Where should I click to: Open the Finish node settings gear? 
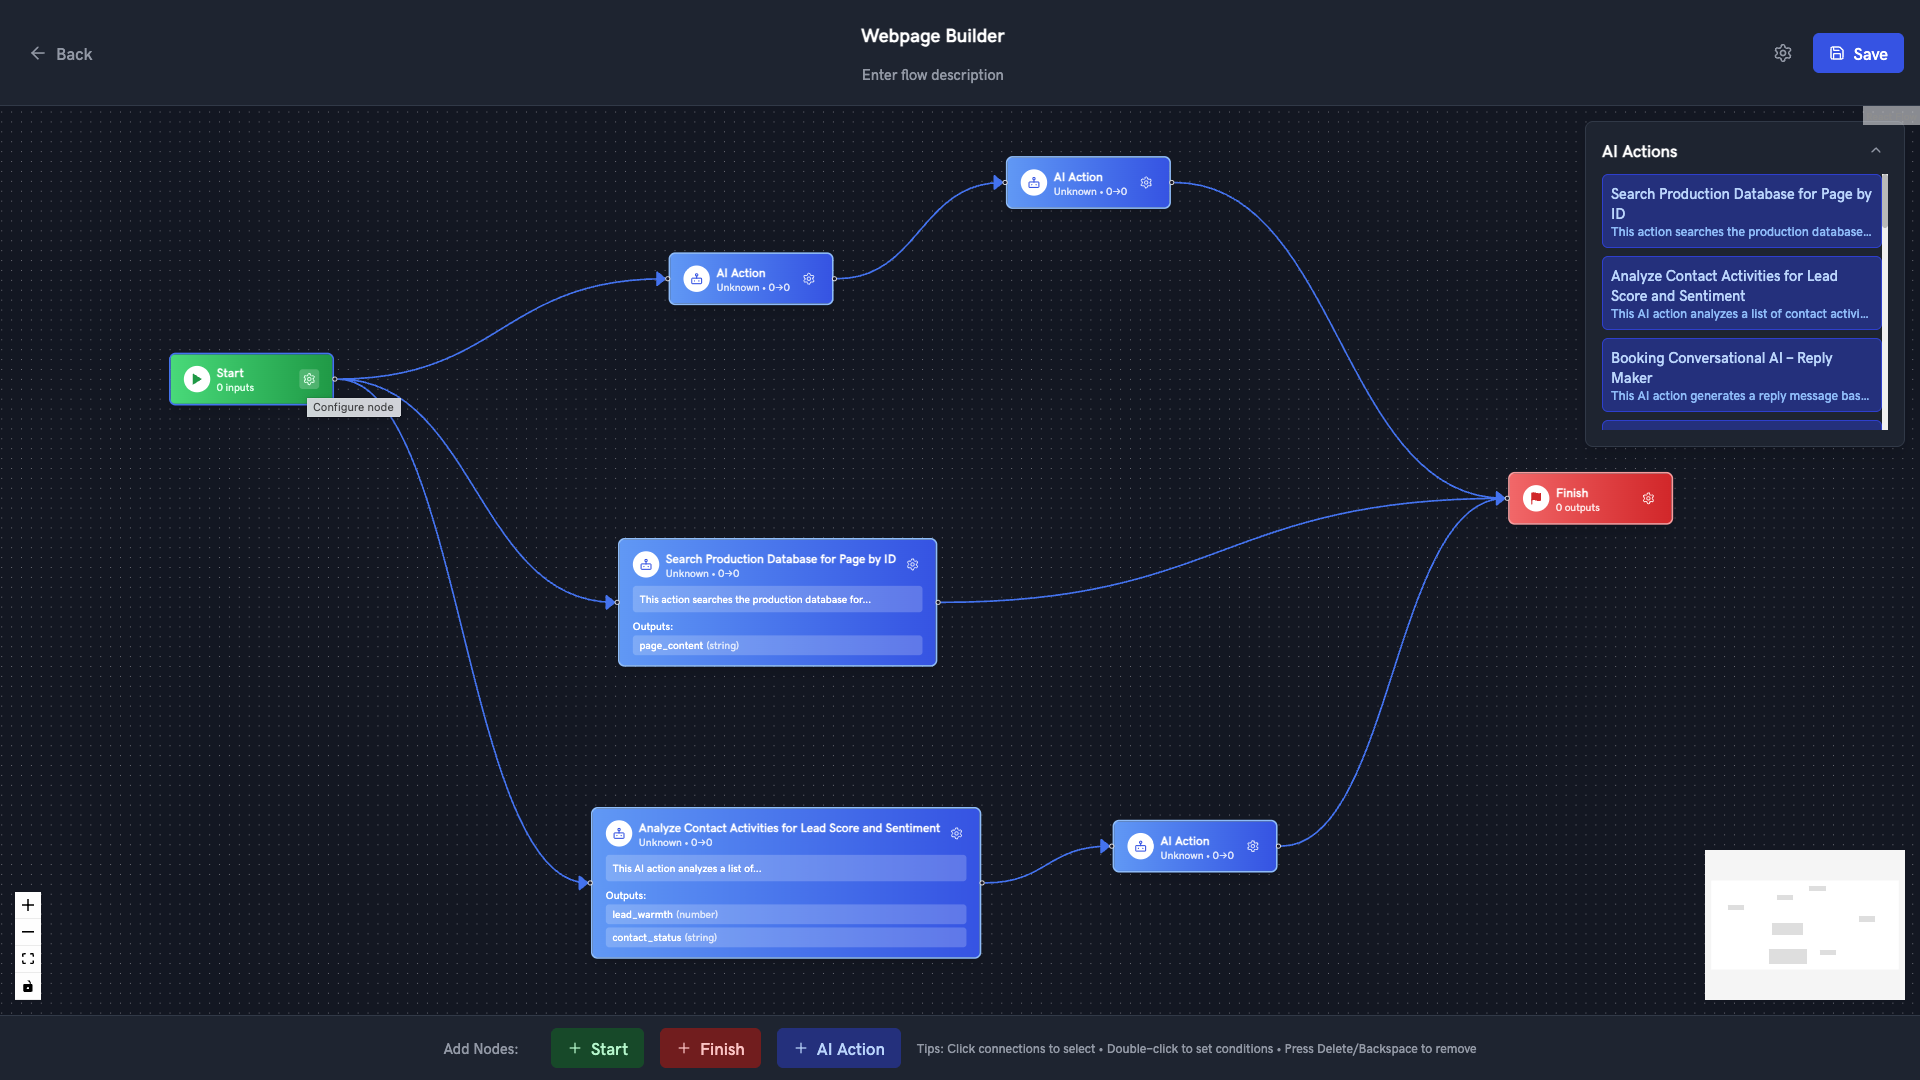coord(1648,498)
